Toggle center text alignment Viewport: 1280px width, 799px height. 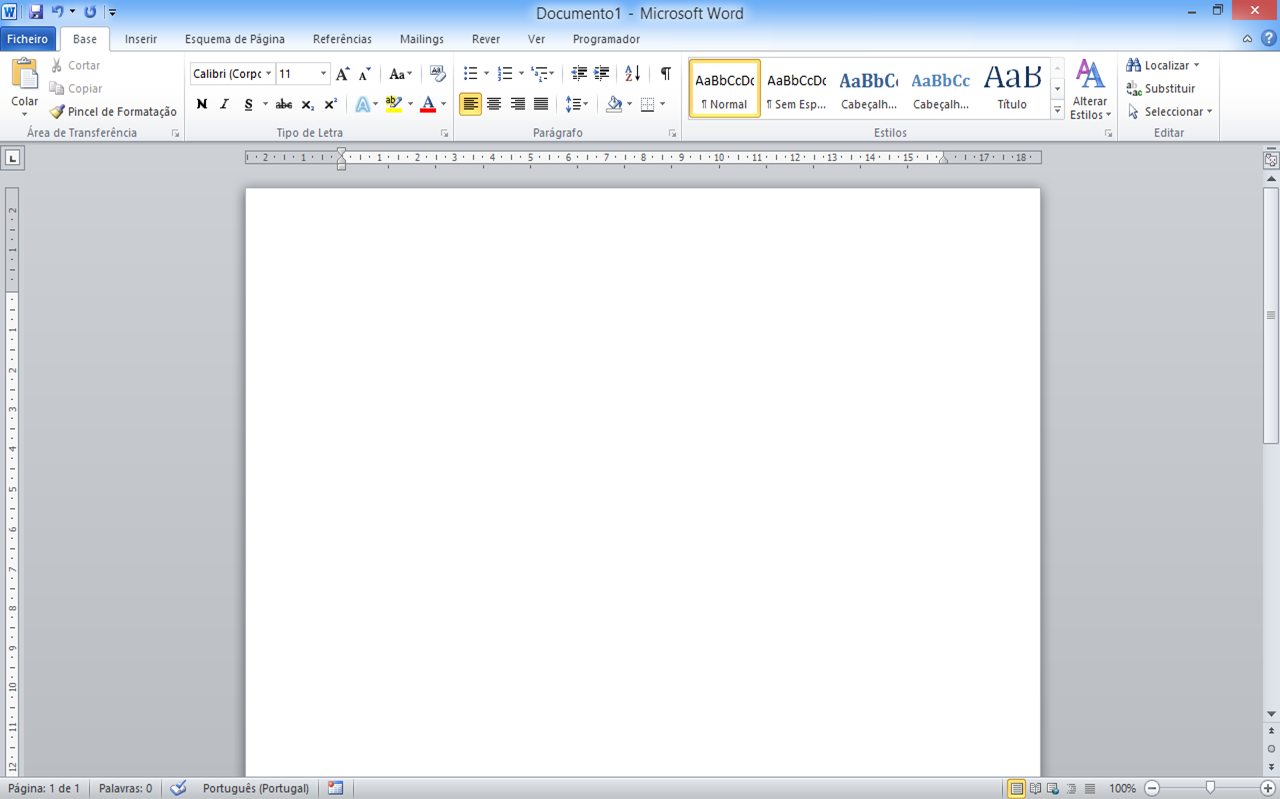click(494, 104)
